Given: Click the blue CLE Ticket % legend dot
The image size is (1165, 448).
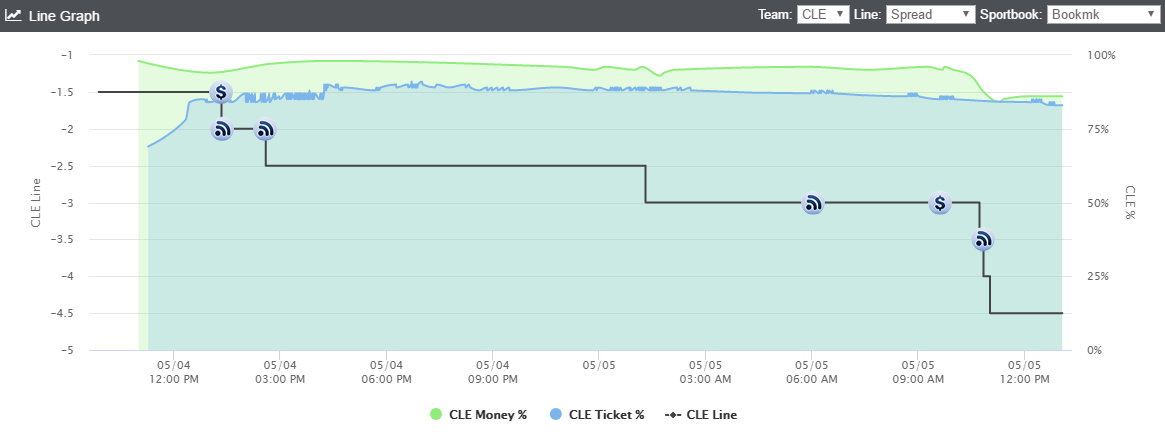Looking at the screenshot, I should (556, 415).
